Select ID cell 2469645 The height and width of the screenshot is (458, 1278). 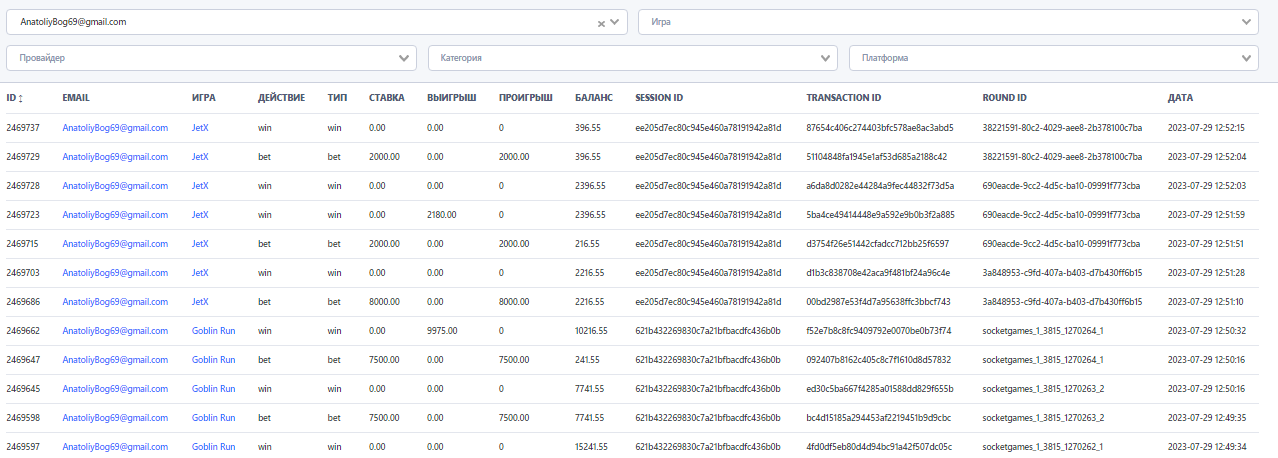(x=23, y=389)
